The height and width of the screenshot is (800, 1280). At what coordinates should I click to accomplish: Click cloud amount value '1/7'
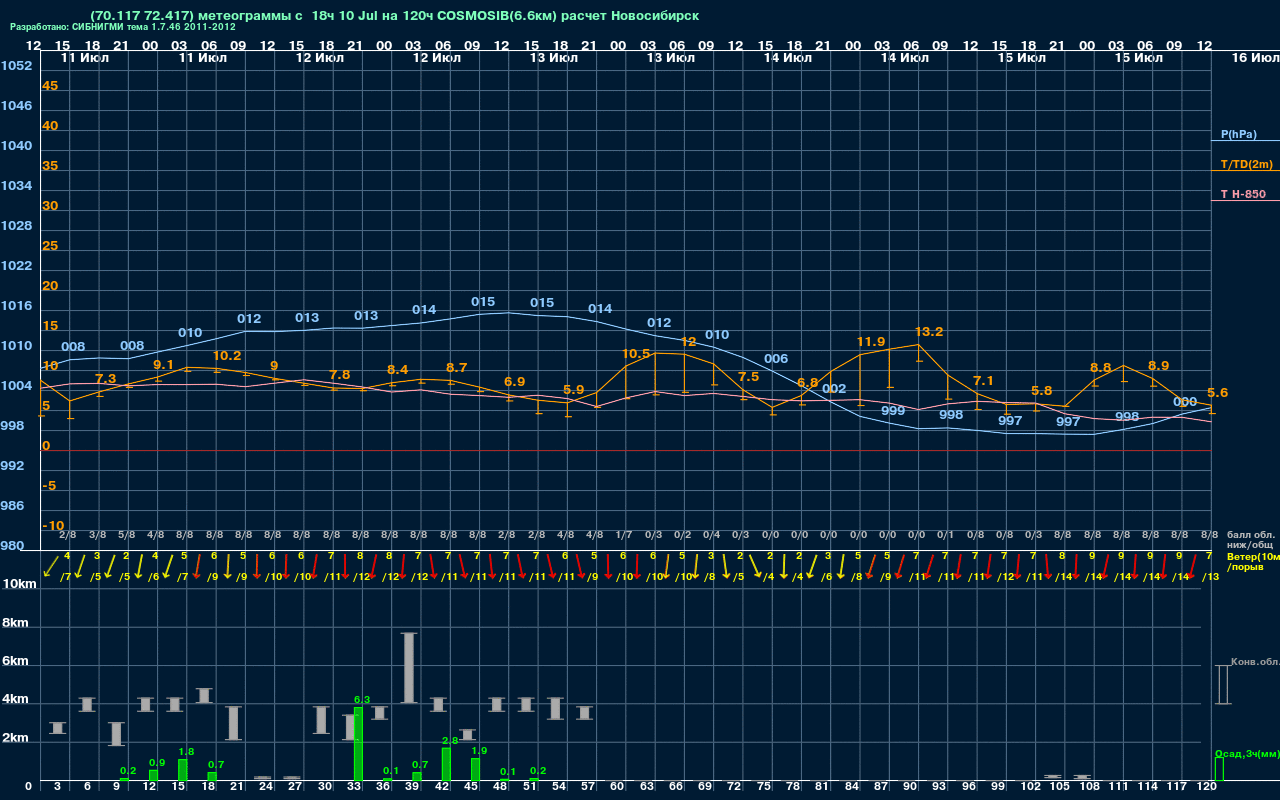pyautogui.click(x=624, y=536)
